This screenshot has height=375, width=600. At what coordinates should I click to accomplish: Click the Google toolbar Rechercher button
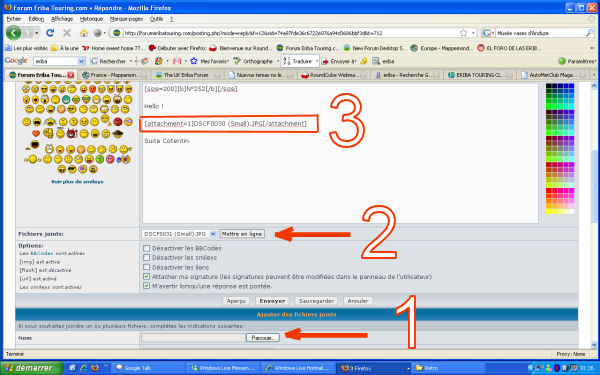pyautogui.click(x=108, y=61)
